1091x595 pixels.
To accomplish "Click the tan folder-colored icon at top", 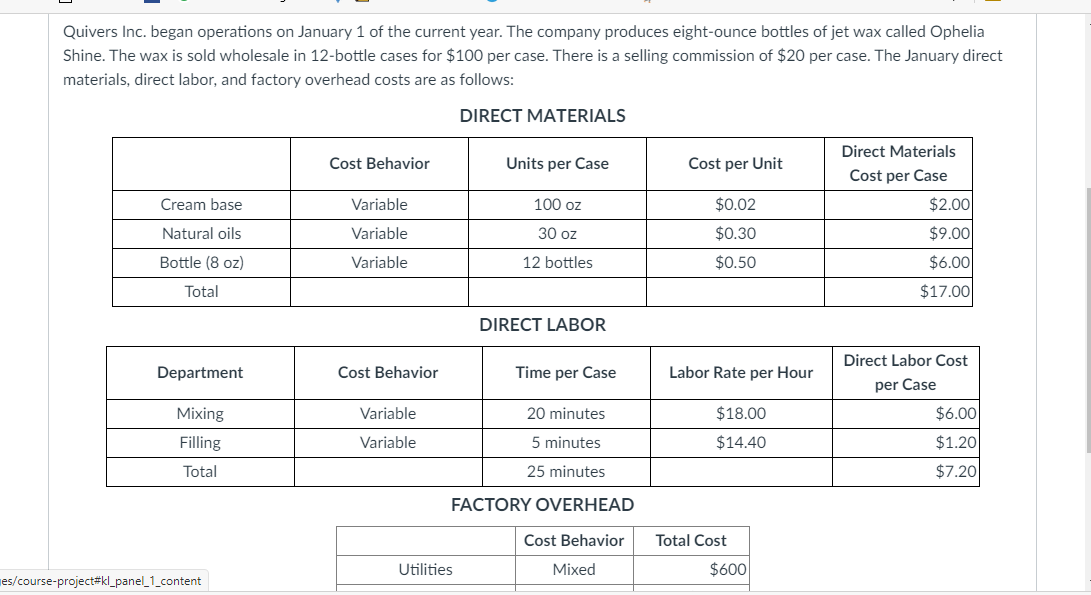I will pos(360,4).
